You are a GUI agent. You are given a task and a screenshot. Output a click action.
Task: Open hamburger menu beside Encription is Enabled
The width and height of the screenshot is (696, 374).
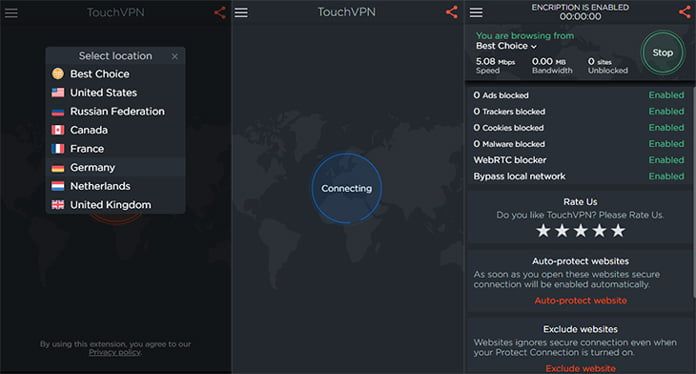click(476, 12)
